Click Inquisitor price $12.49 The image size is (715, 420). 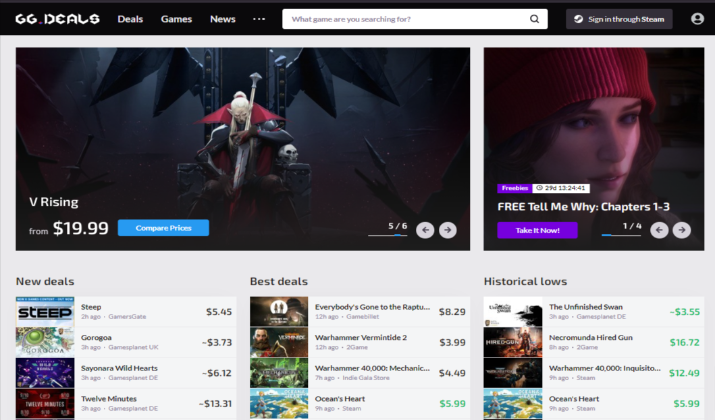684,373
